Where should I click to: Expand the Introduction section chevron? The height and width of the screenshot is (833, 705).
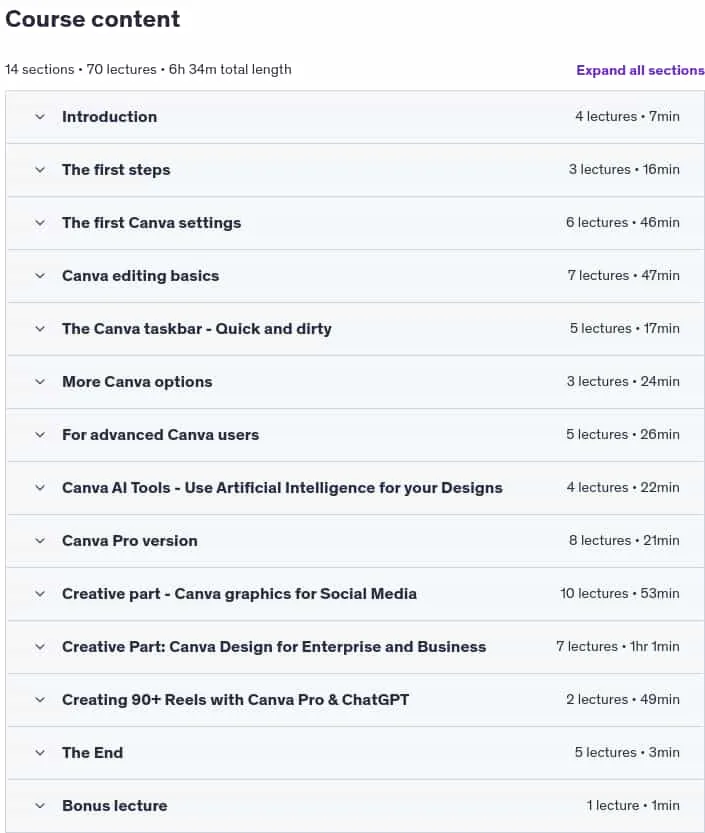coord(40,117)
